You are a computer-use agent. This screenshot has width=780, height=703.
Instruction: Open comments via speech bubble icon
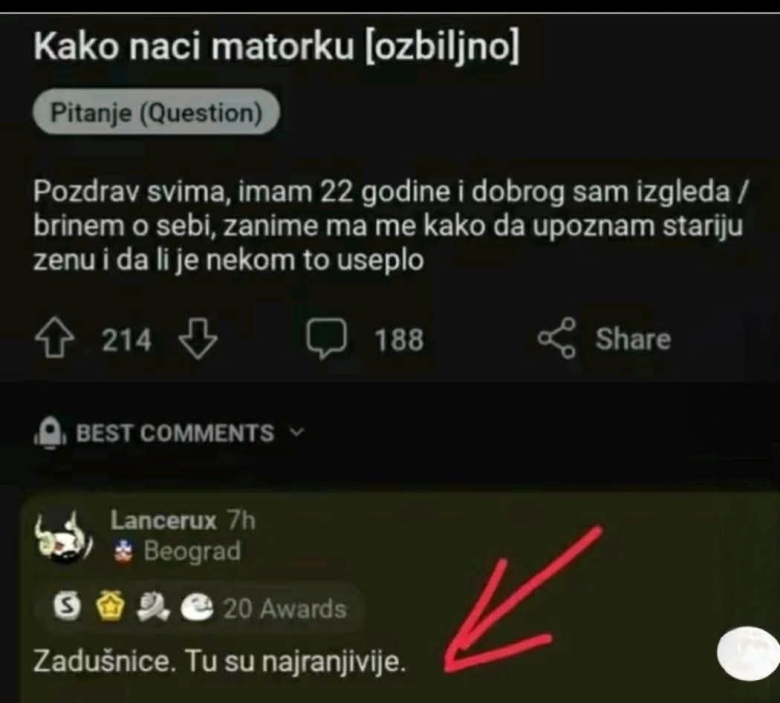point(326,340)
